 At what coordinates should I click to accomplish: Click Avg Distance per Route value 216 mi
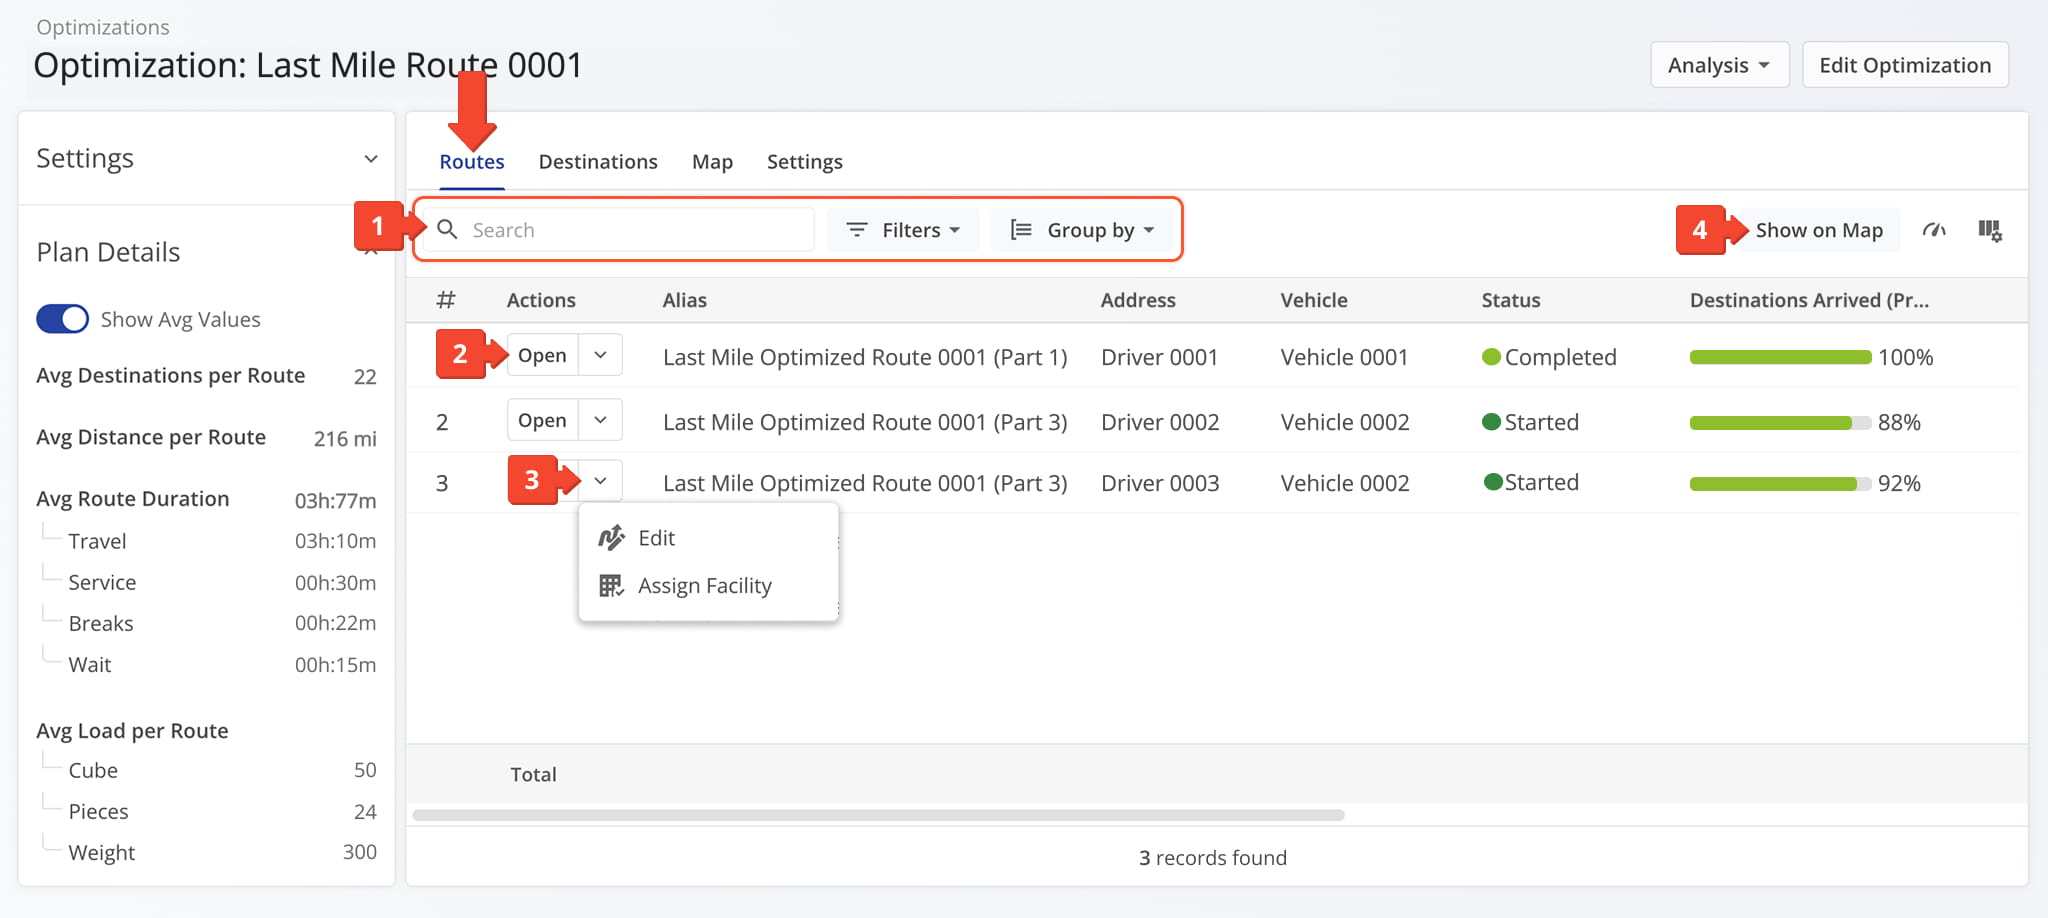tap(345, 438)
